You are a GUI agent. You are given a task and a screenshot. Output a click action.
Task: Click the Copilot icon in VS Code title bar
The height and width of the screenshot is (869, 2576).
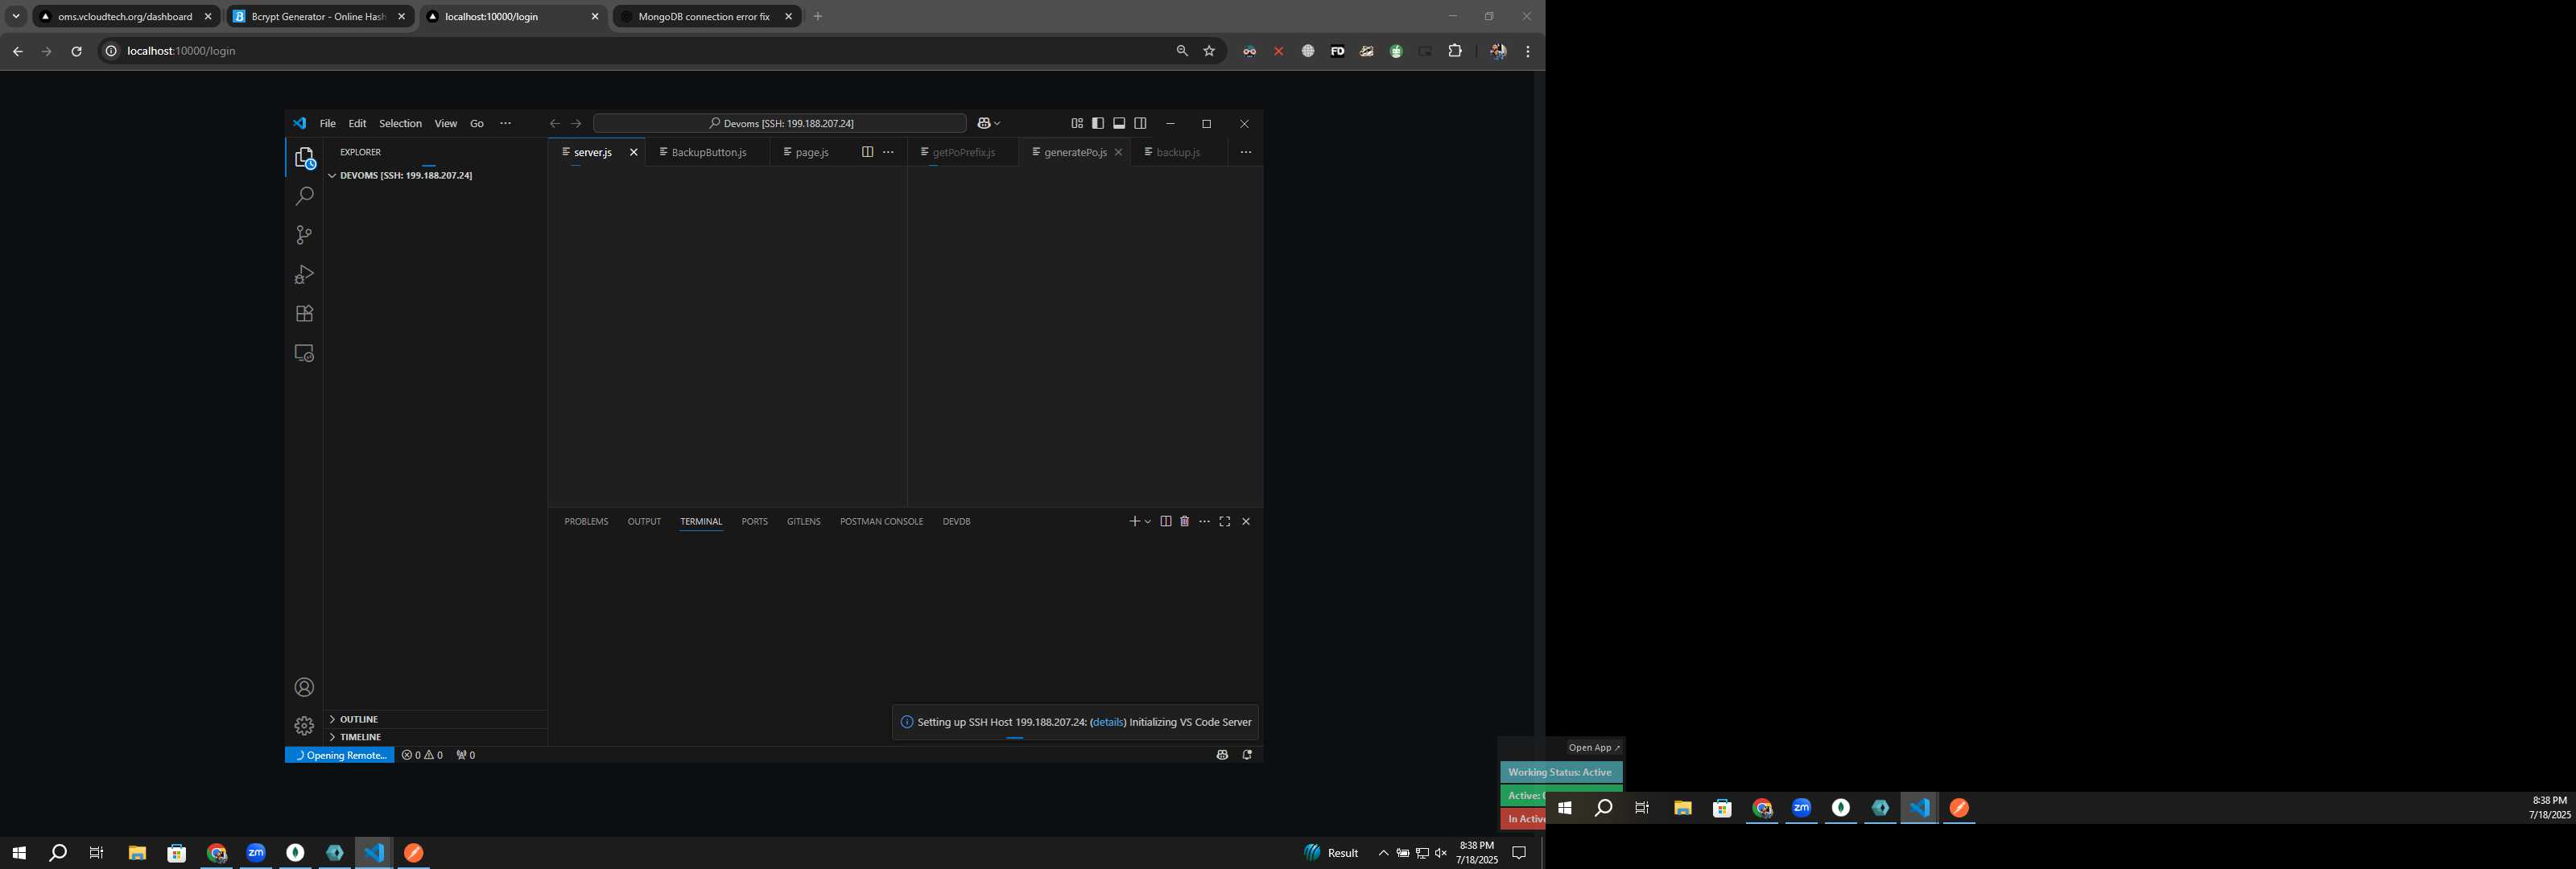coord(983,123)
